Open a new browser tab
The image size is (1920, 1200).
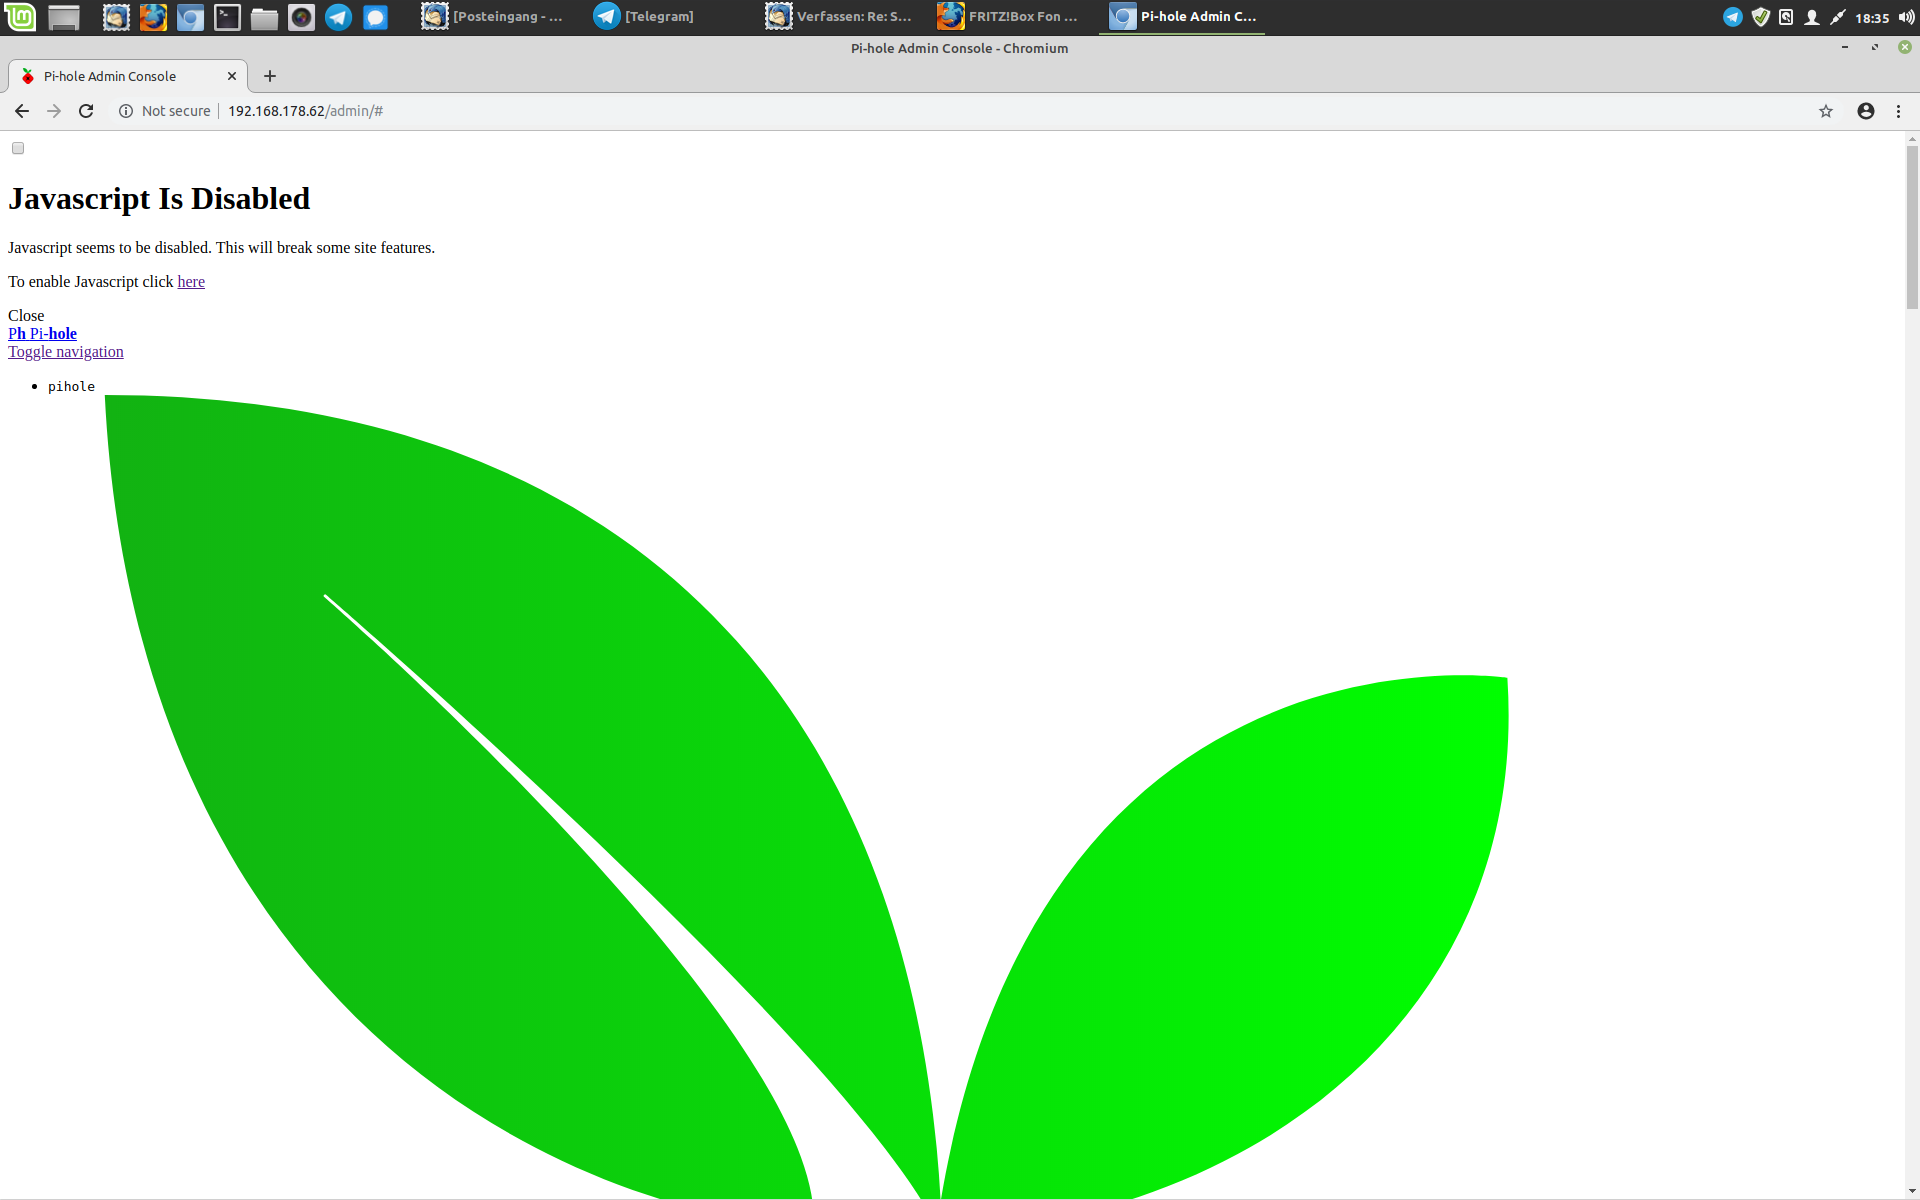[270, 76]
